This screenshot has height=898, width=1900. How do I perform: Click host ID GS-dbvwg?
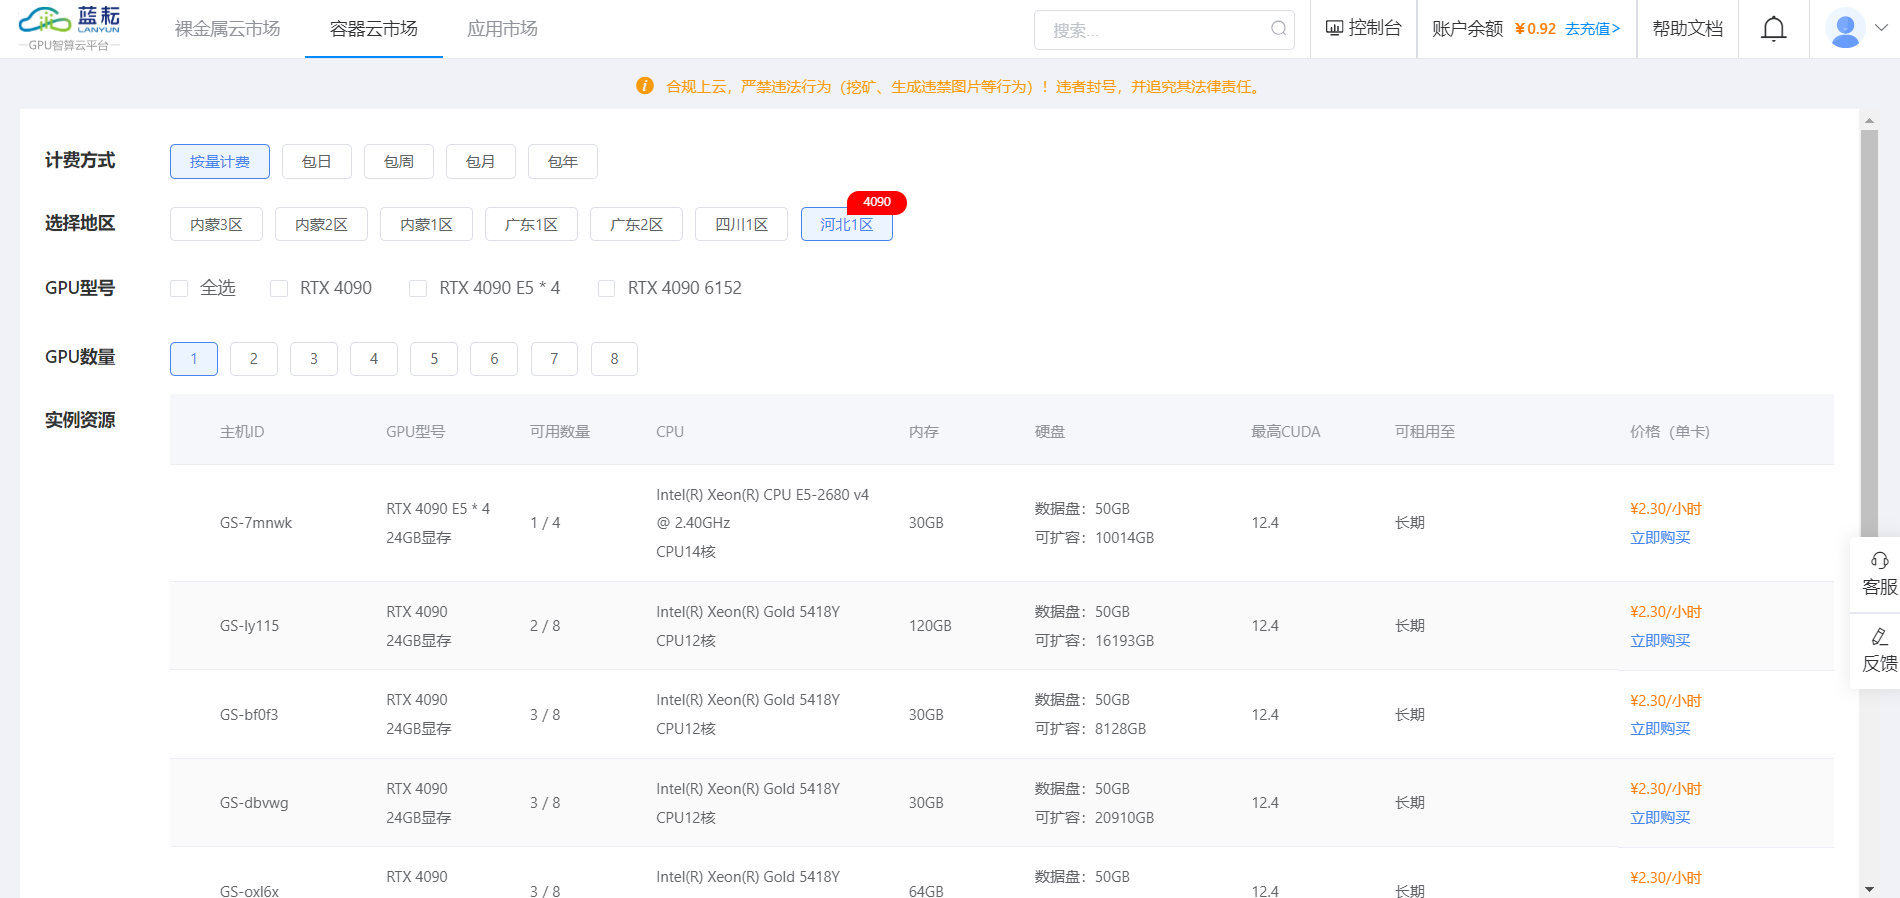coord(254,803)
